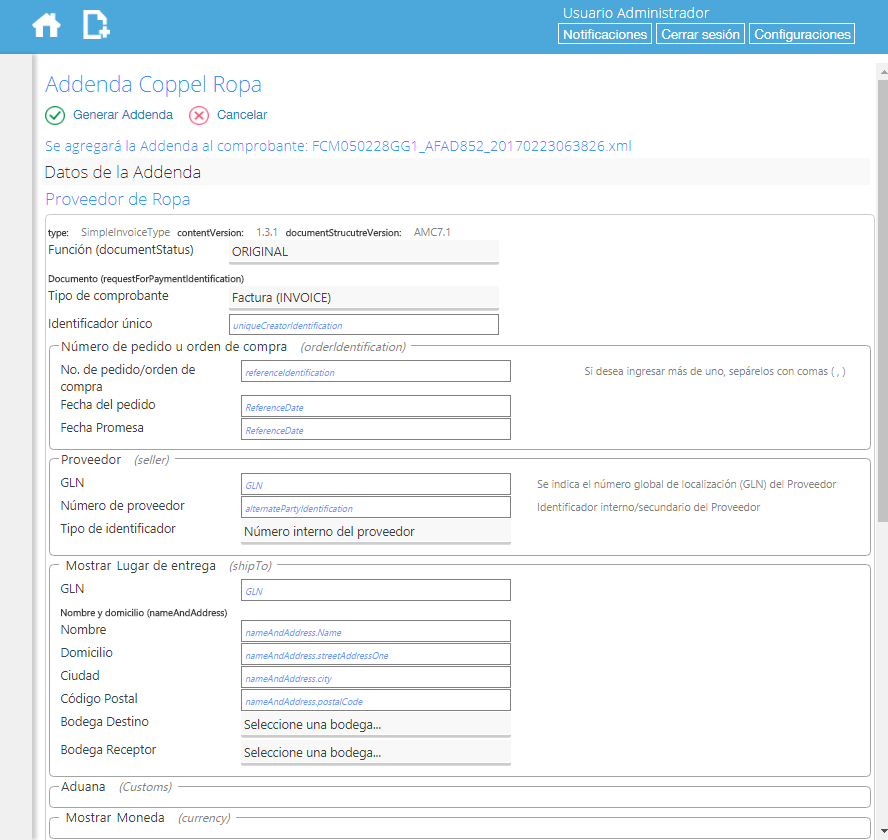Click the Lugar de entrega GLN field
Screen dimensions: 888x840
(375, 590)
